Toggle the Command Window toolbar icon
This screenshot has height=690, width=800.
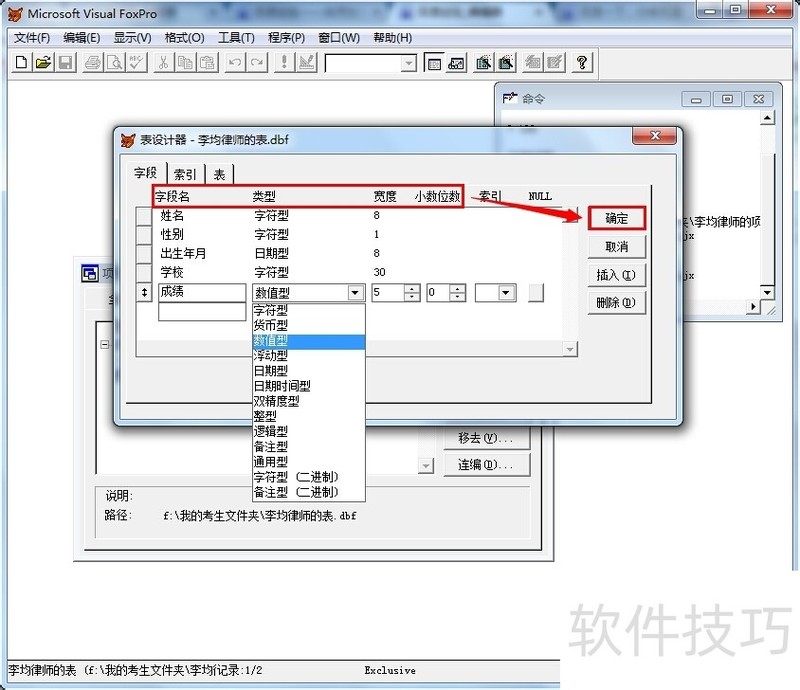[x=434, y=63]
